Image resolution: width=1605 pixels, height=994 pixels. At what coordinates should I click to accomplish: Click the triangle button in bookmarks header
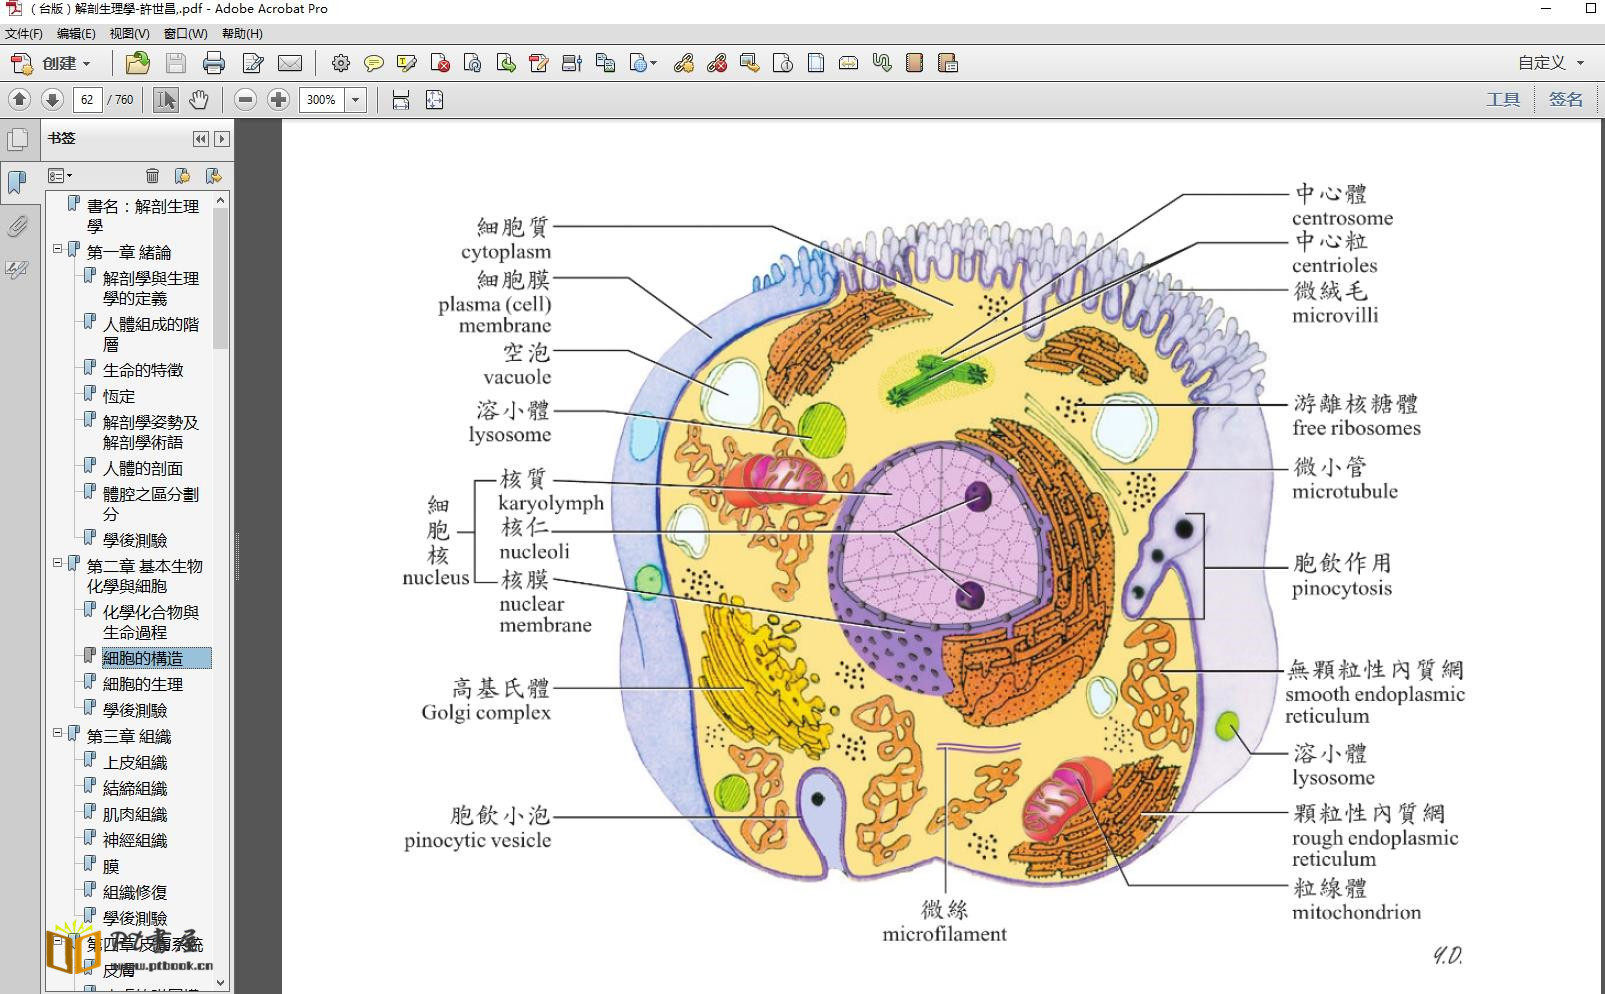[222, 139]
